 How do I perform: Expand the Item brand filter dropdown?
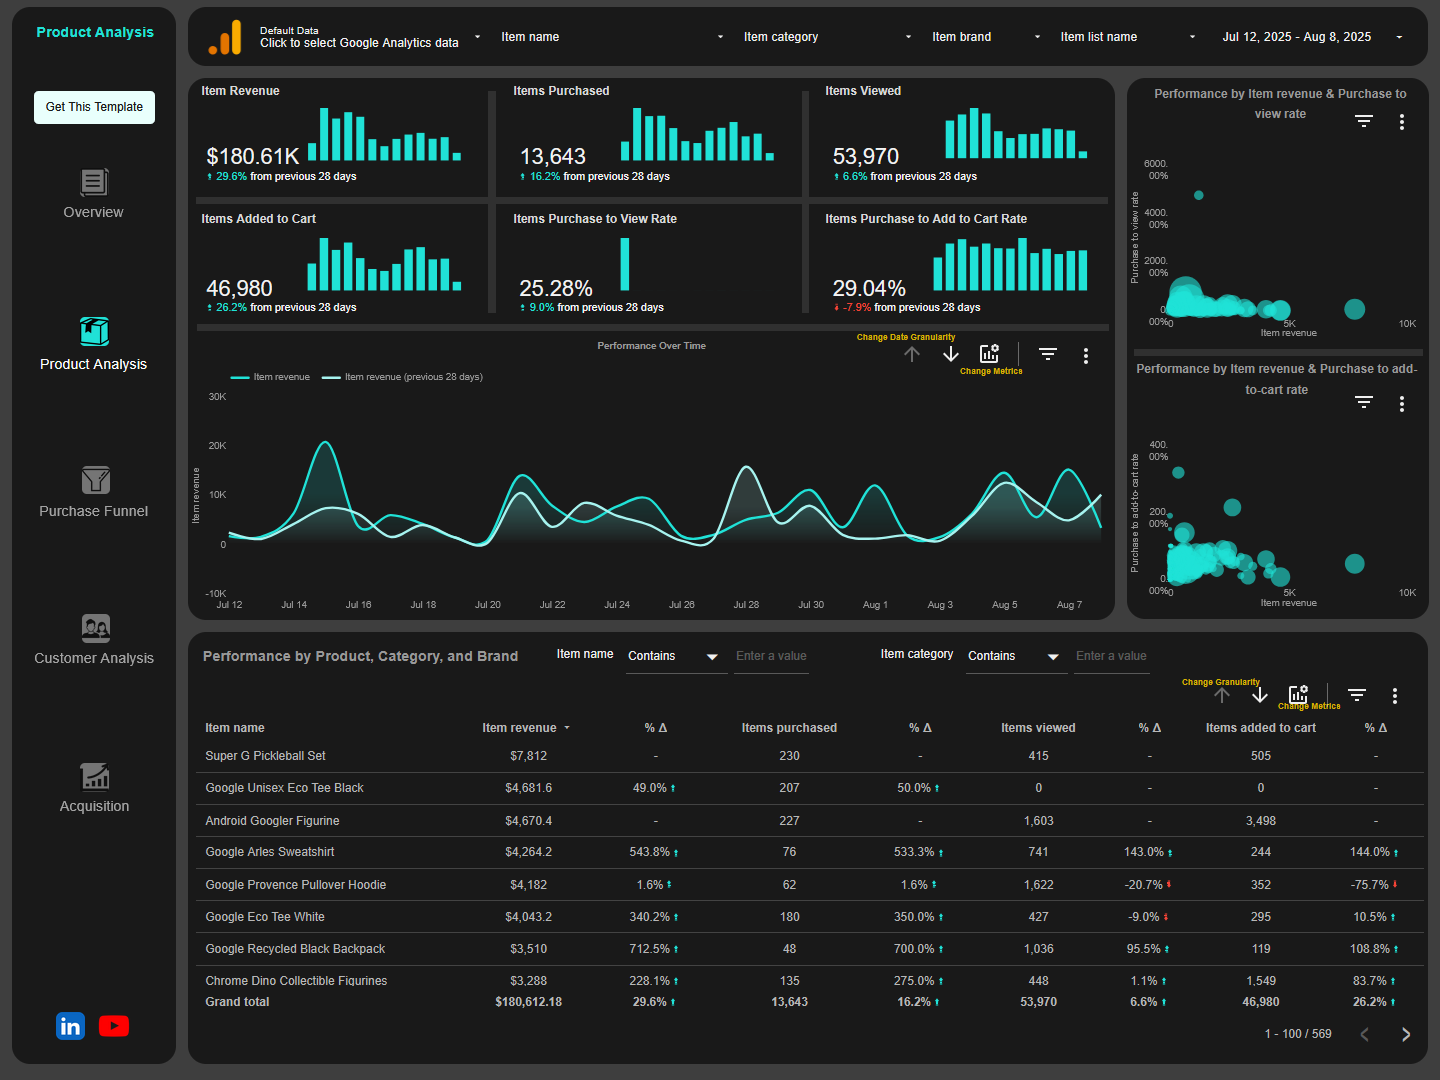point(986,37)
